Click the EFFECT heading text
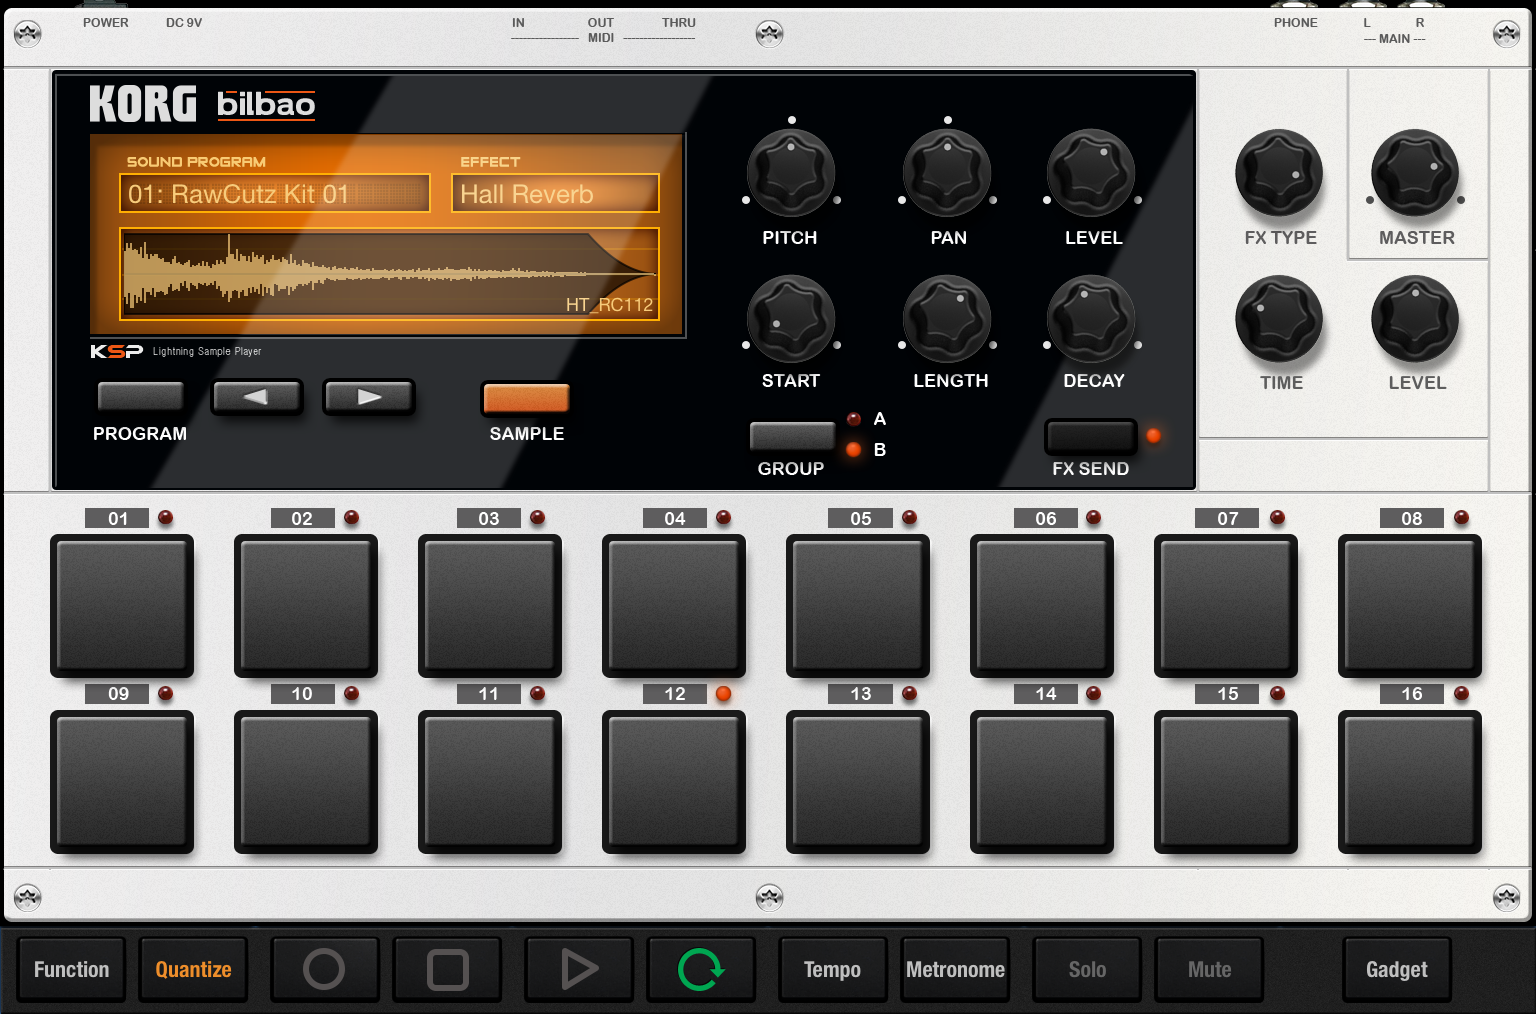Screen dimensions: 1536x1014 tap(490, 161)
